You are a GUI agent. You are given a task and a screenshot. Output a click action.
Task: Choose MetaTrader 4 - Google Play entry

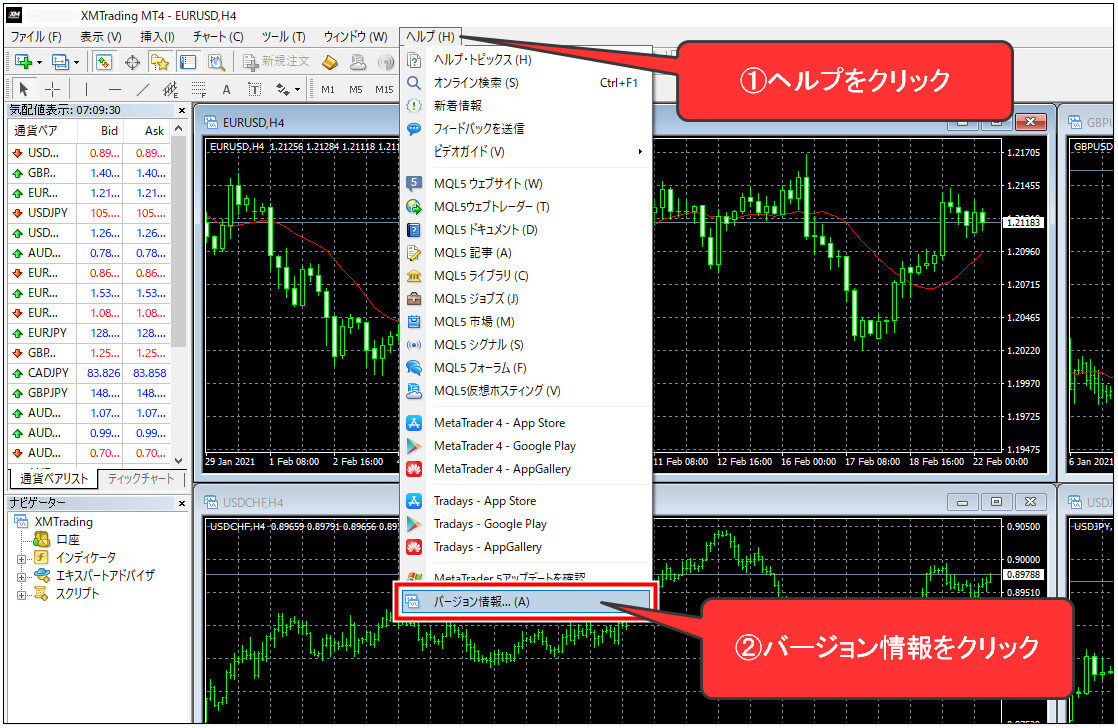click(526, 446)
